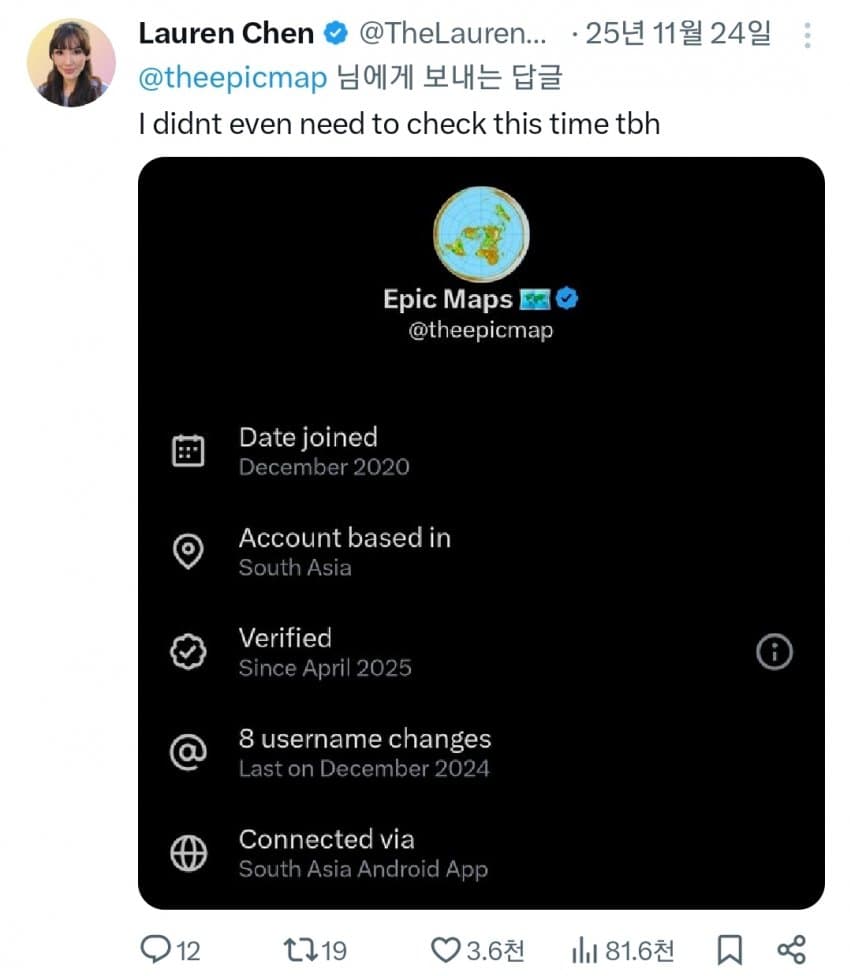Click the calendar icon beside Date joined
Viewport: 850px width, 976px height.
189,452
